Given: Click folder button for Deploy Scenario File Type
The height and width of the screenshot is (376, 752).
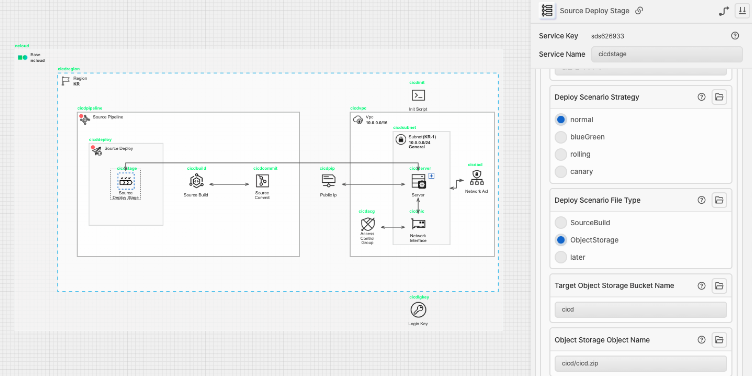Looking at the screenshot, I should (718, 200).
